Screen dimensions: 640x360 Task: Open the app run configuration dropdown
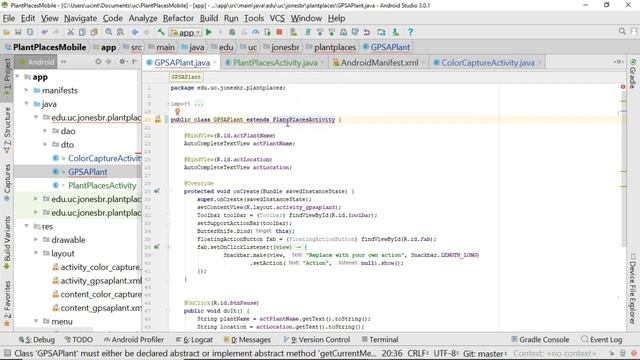point(186,32)
